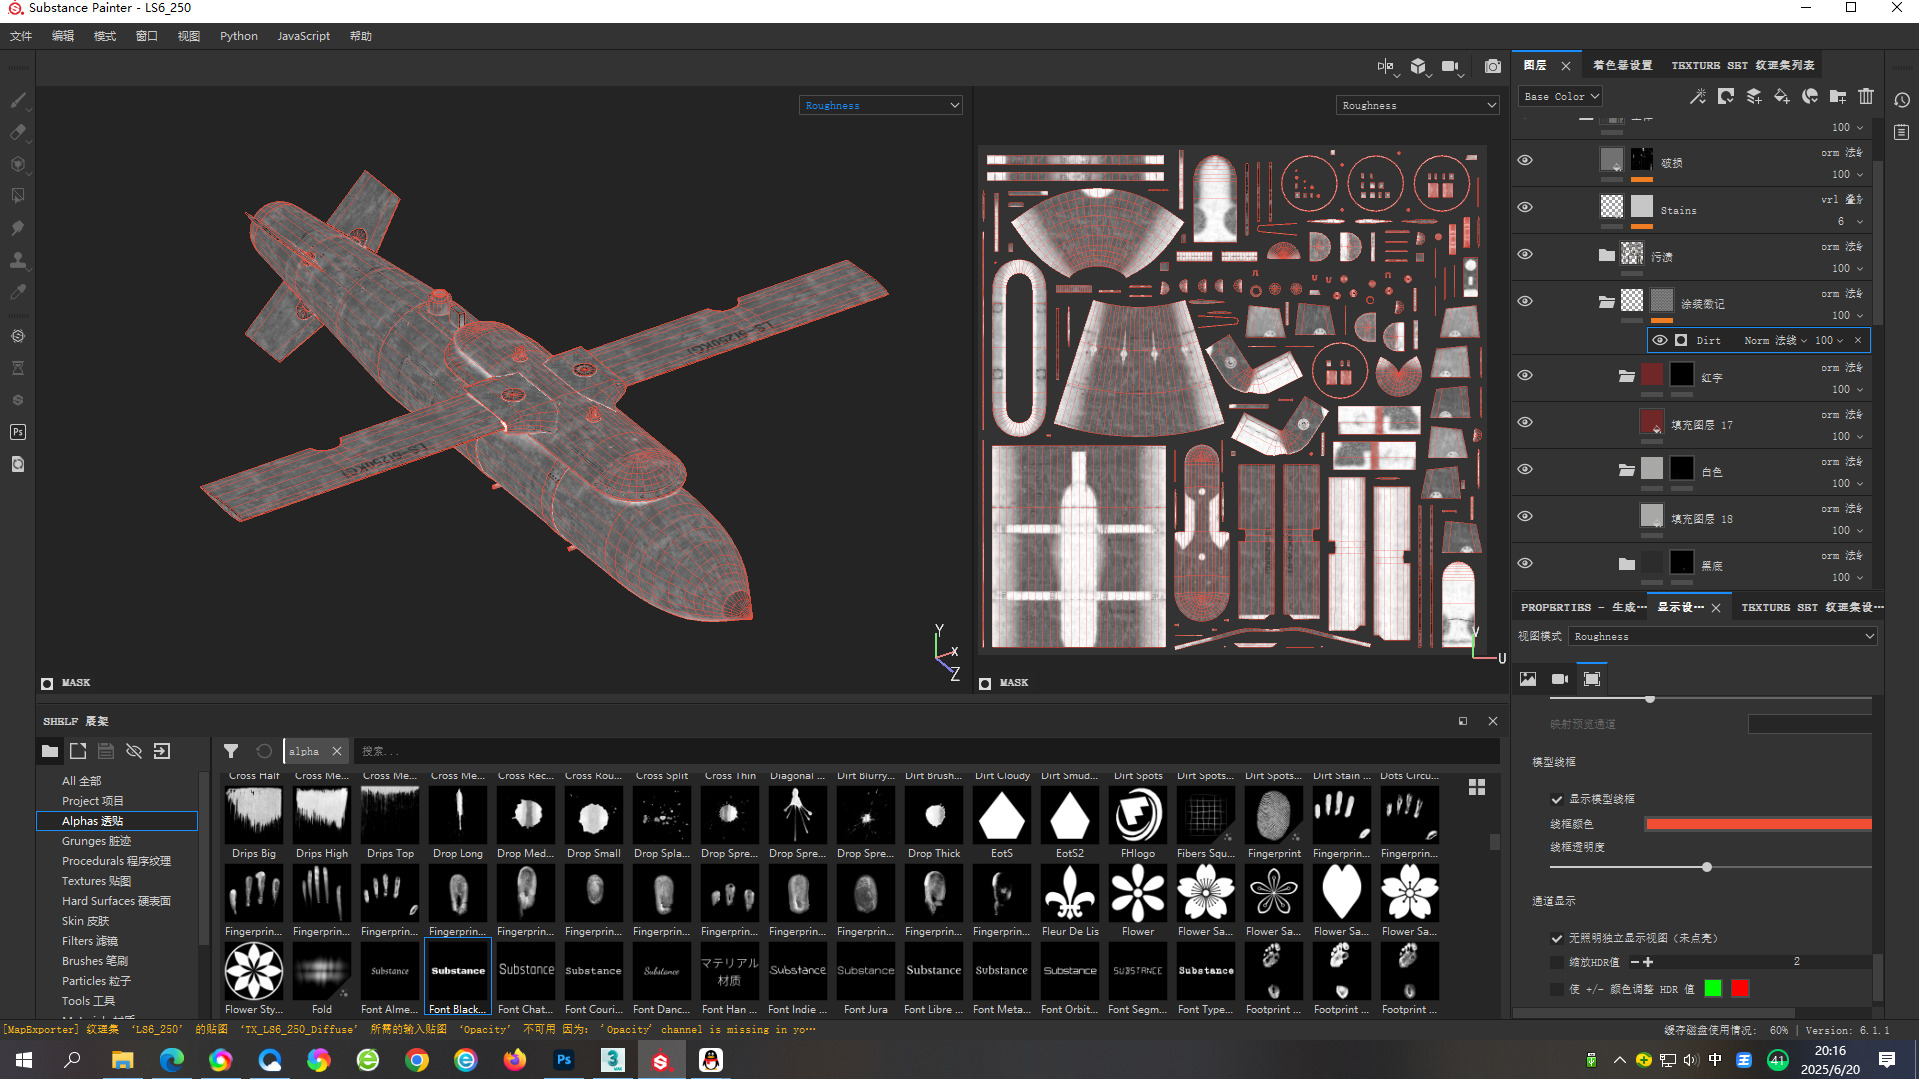Select the Clone stamp tool
Image resolution: width=1919 pixels, height=1079 pixels.
18,260
